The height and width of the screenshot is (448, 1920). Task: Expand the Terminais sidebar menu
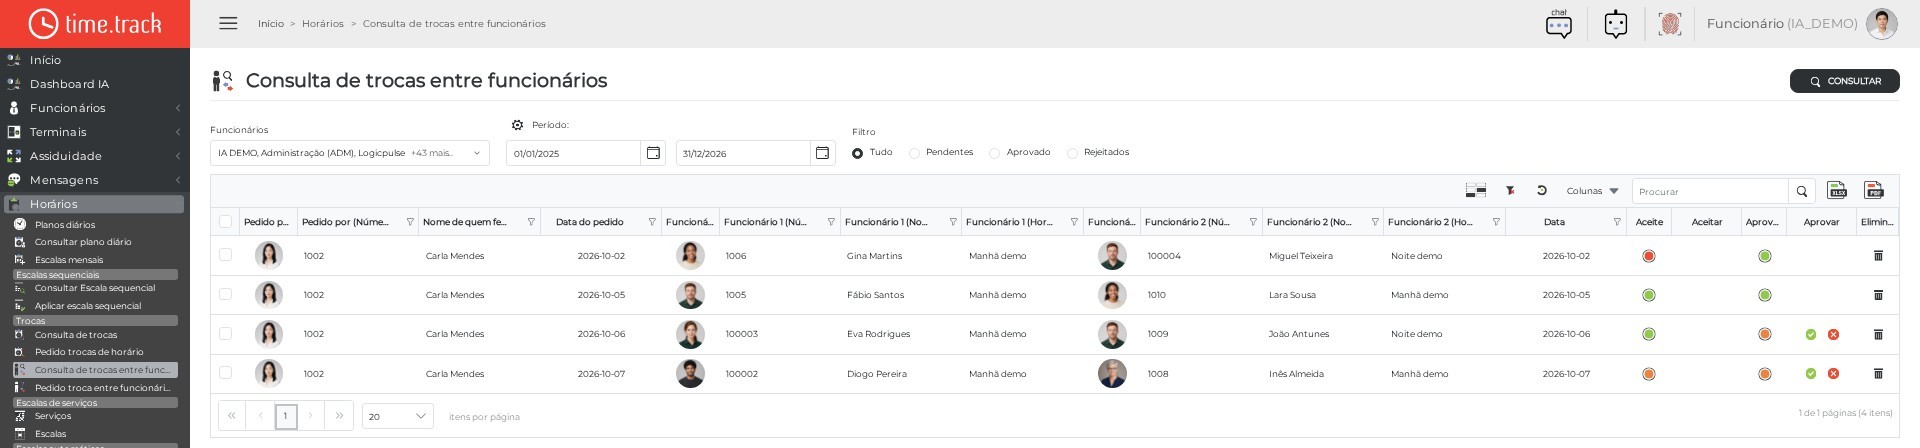(x=95, y=132)
